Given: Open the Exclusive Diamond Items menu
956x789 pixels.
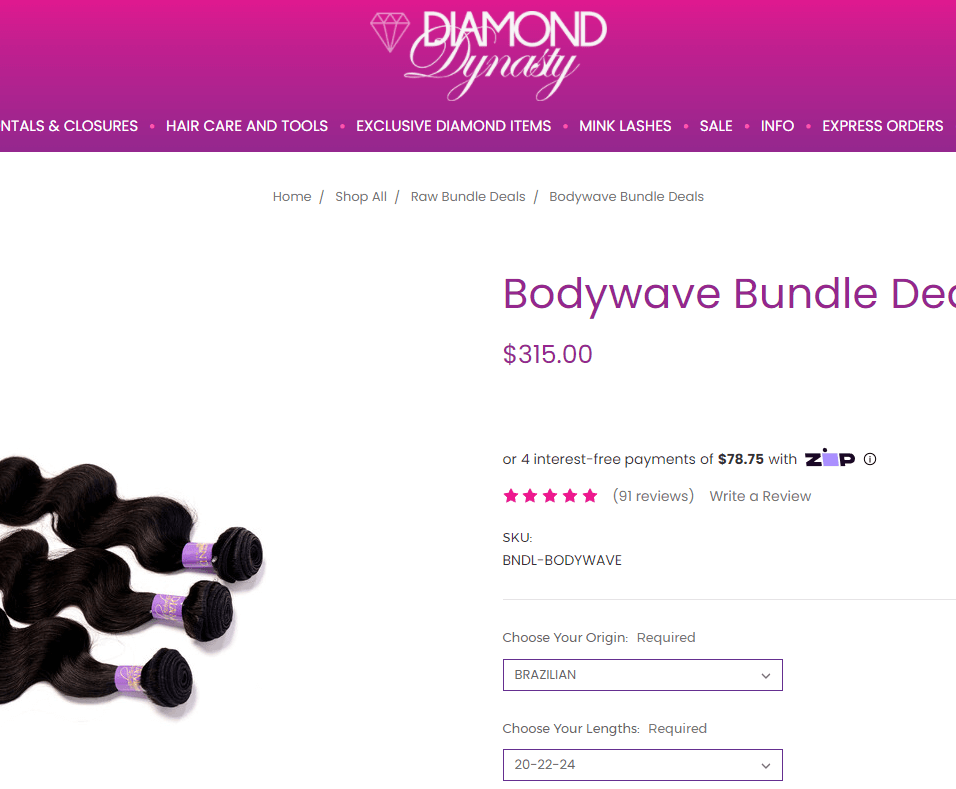Looking at the screenshot, I should tap(454, 126).
